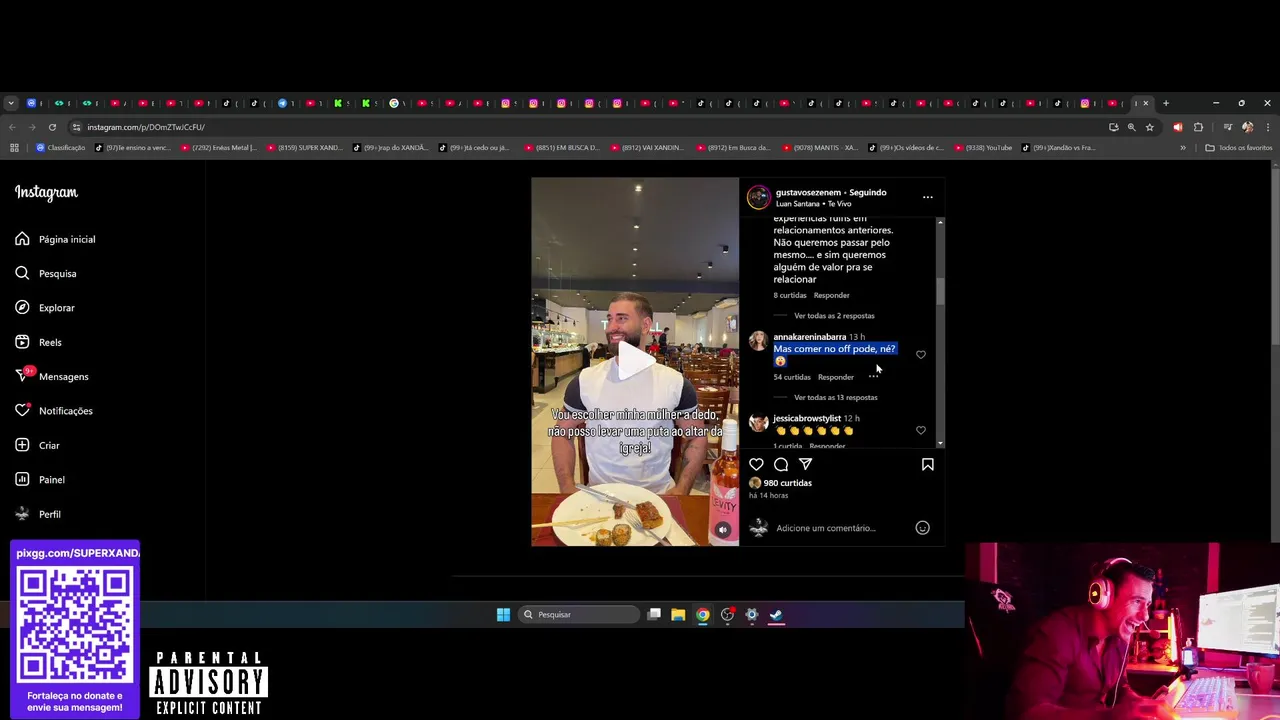This screenshot has width=1280, height=720.
Task: Click the comments panel scrollbar thumb
Action: (x=939, y=289)
